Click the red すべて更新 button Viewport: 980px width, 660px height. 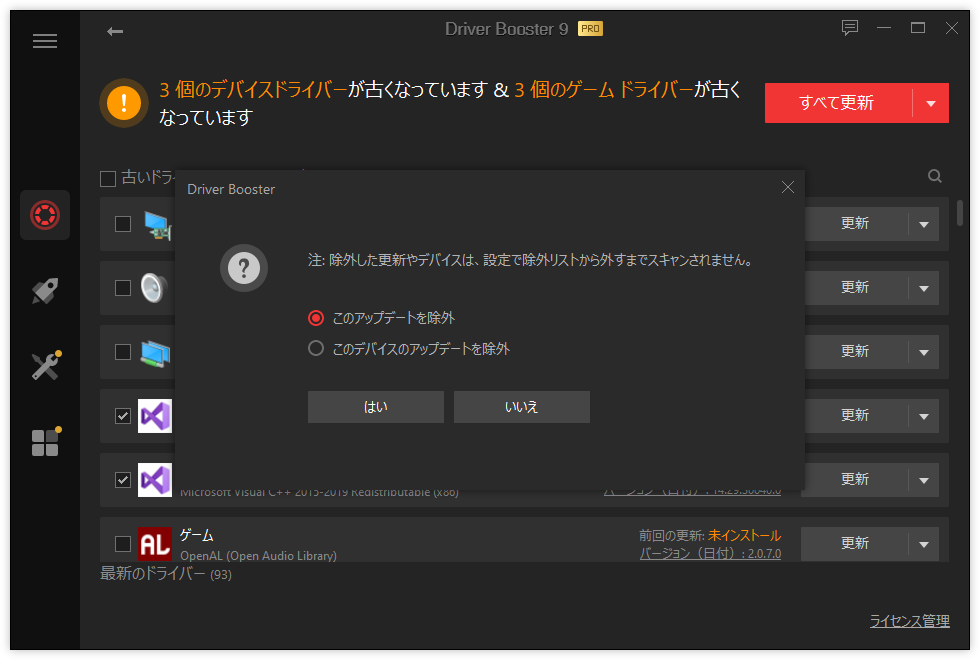(838, 103)
